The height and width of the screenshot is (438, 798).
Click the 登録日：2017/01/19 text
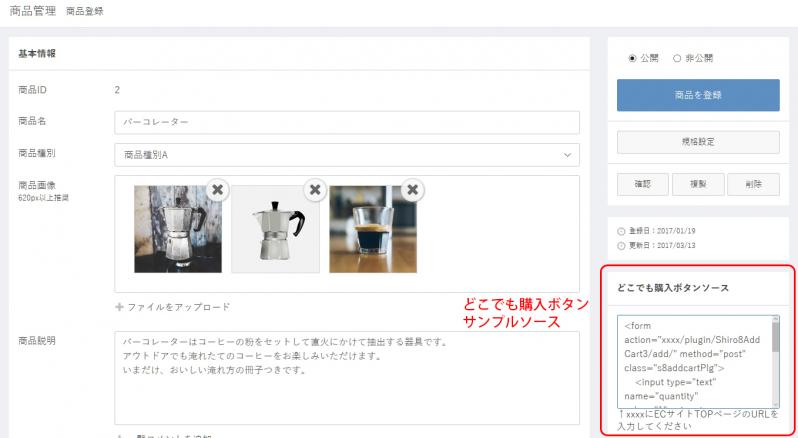(x=662, y=231)
